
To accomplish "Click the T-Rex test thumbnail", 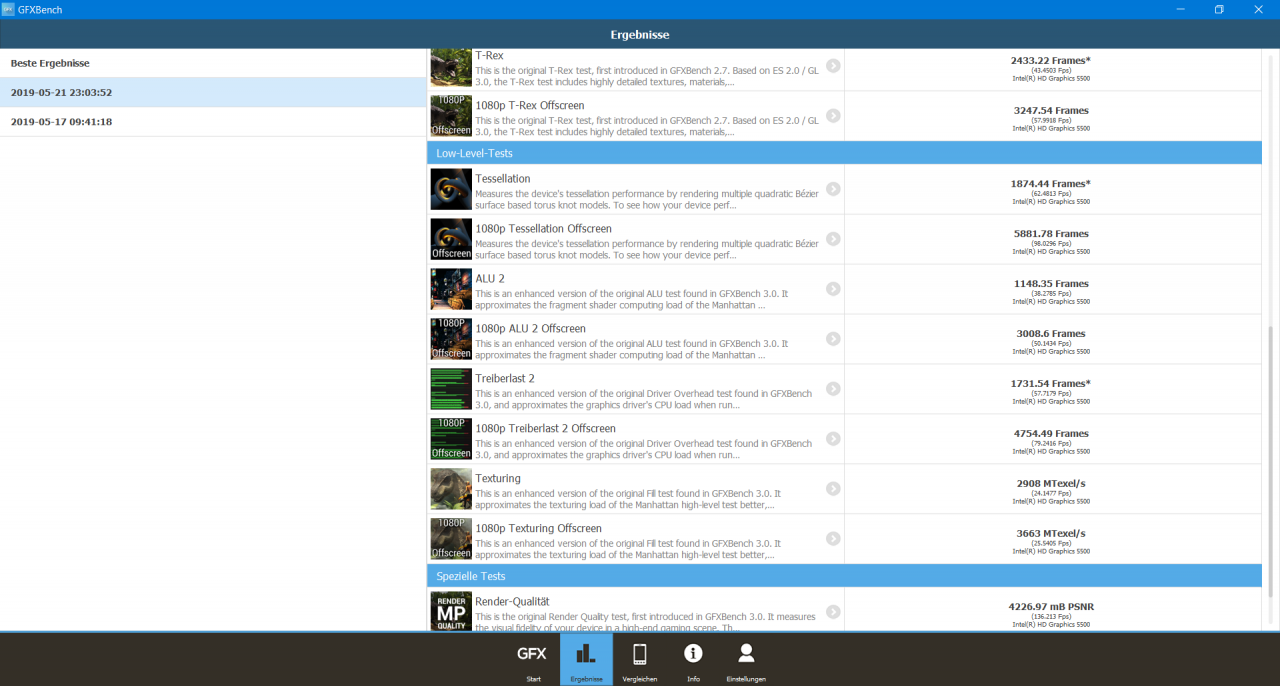I will (x=451, y=67).
